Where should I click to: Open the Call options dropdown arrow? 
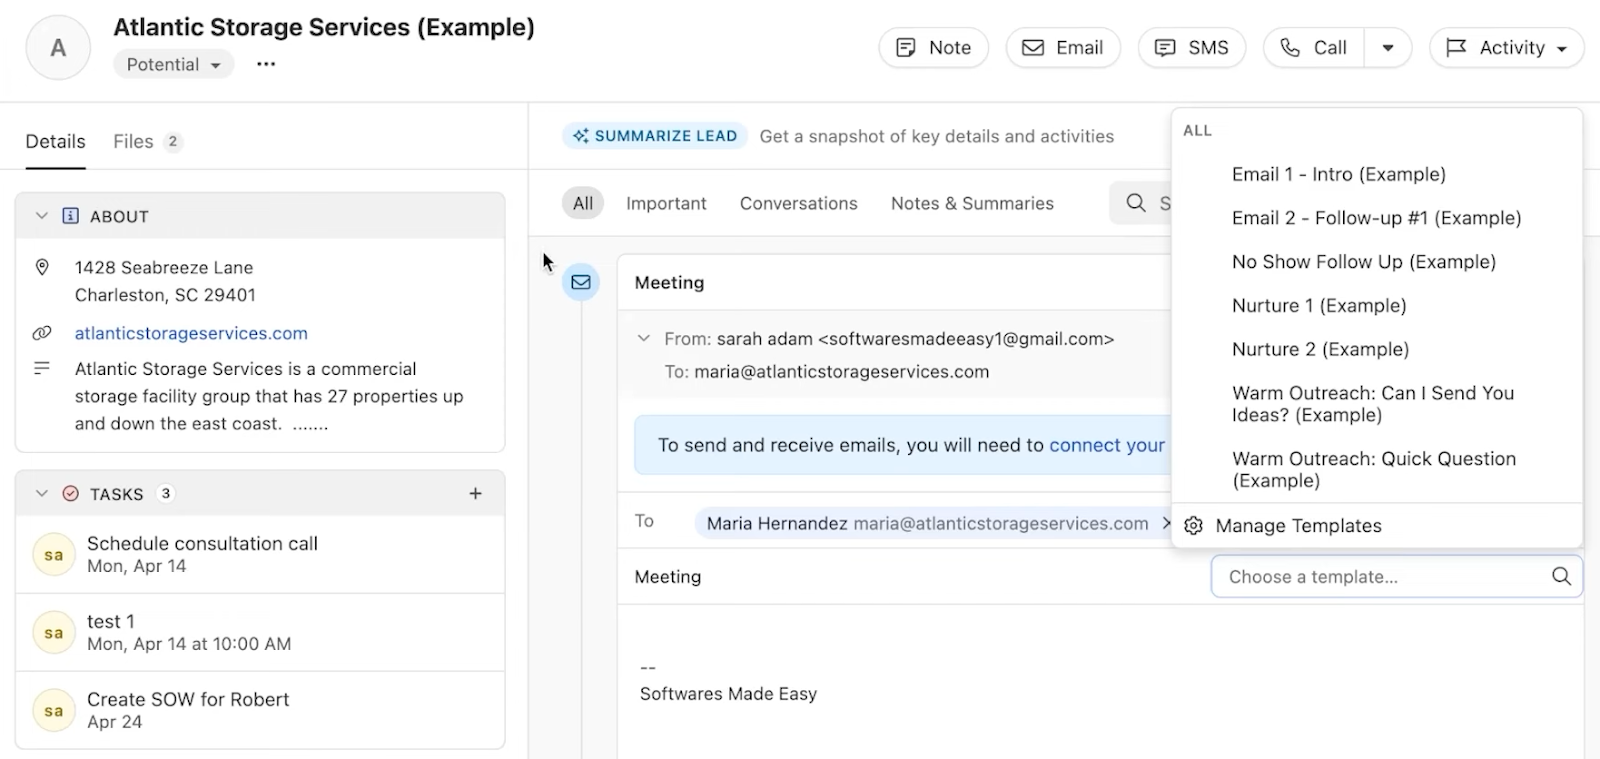click(1388, 48)
